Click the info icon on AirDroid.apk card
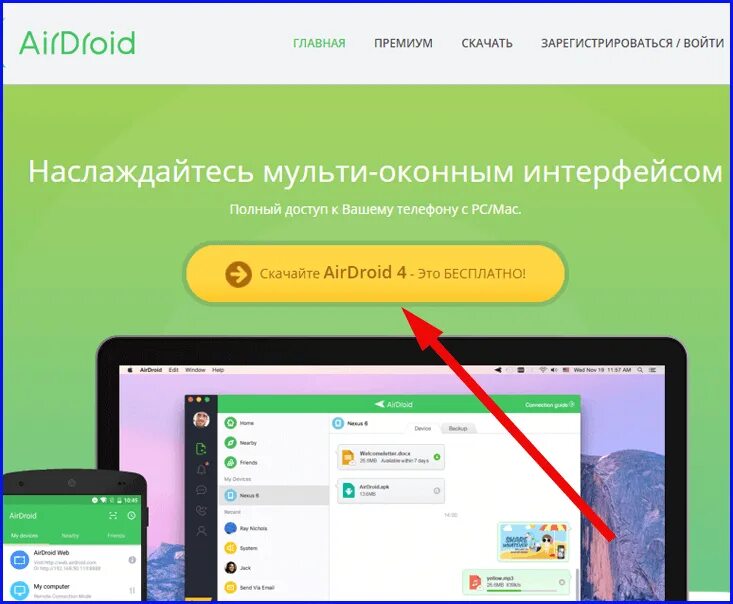The image size is (733, 604). [437, 490]
